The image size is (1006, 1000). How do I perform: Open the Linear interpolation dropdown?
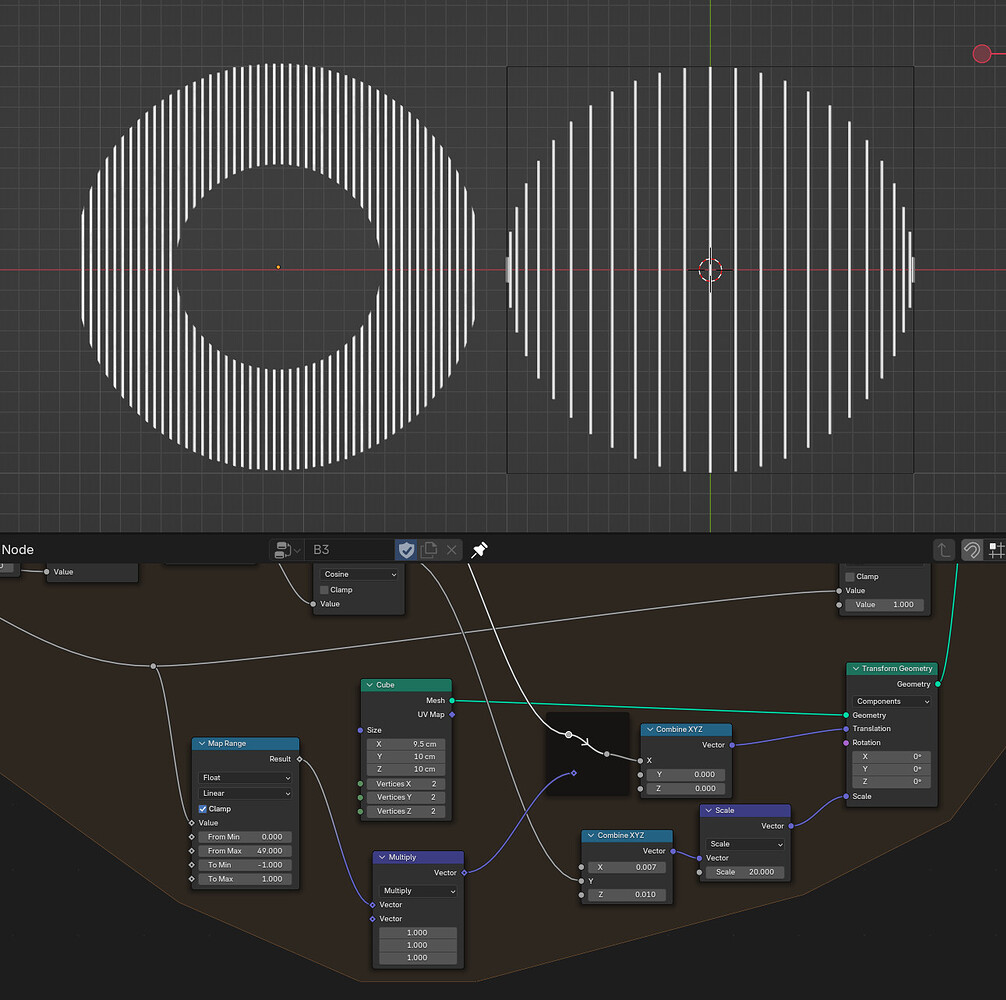(x=246, y=793)
